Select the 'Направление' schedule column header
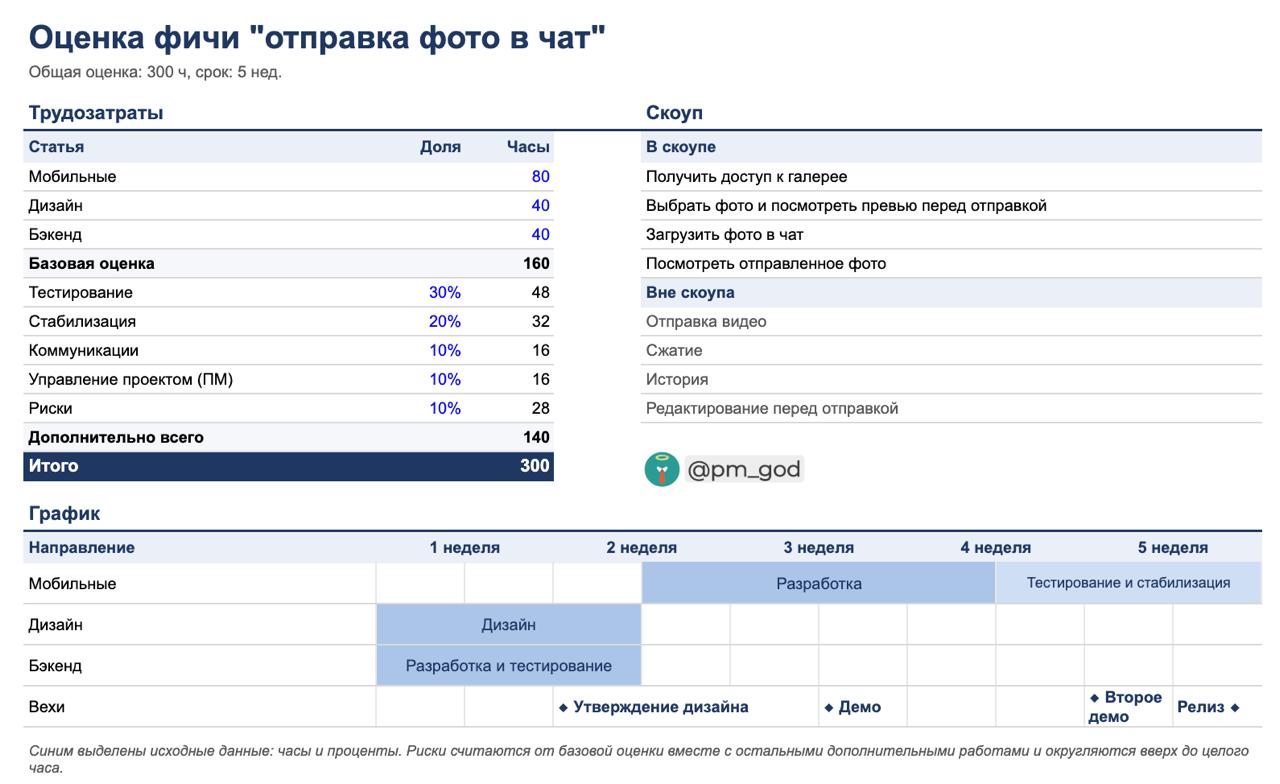 click(82, 548)
